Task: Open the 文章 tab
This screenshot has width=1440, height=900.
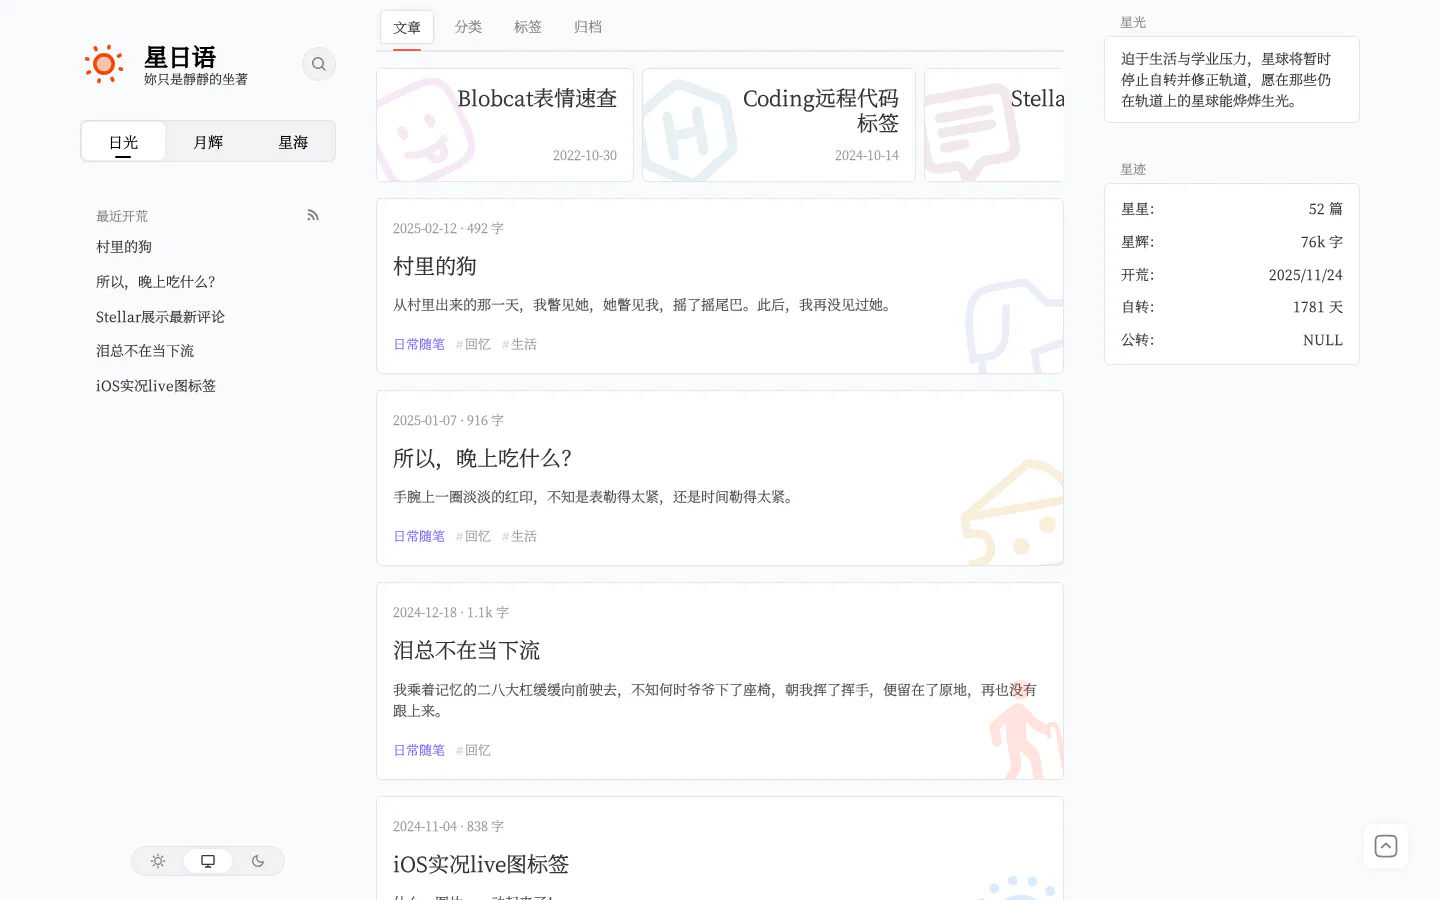Action: point(407,27)
